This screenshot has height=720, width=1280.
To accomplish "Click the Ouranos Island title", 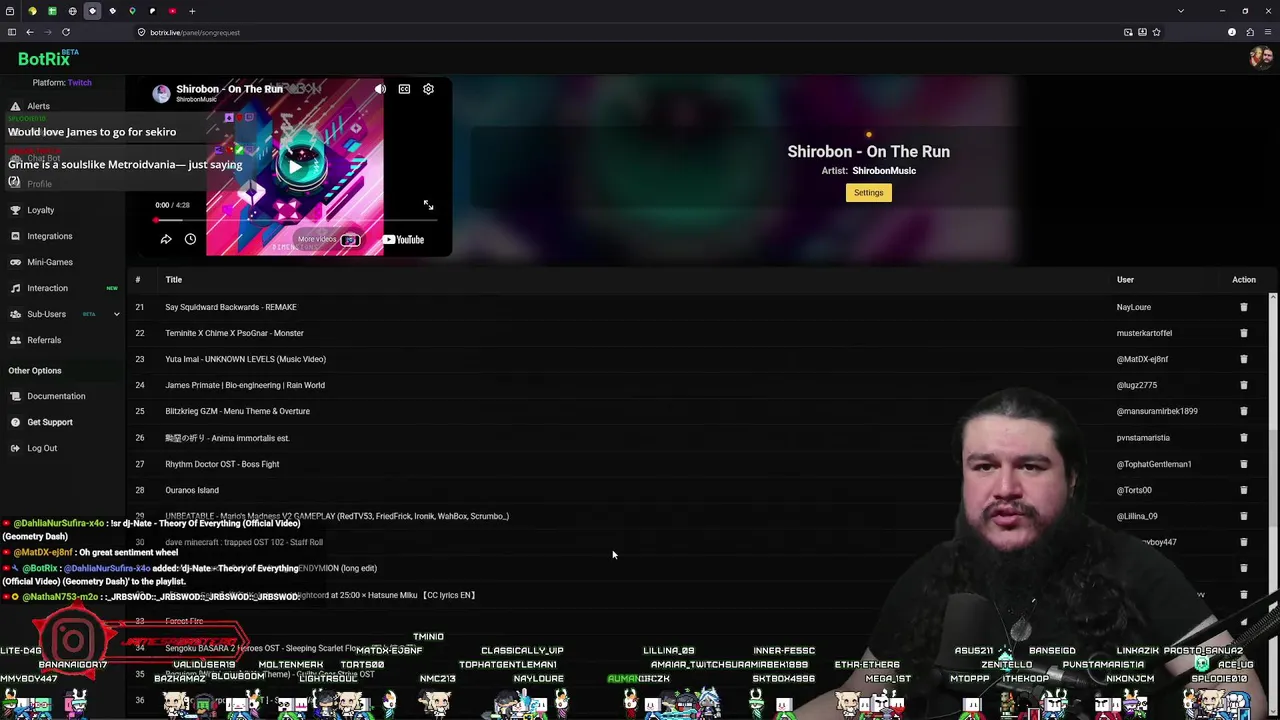I will (x=192, y=490).
